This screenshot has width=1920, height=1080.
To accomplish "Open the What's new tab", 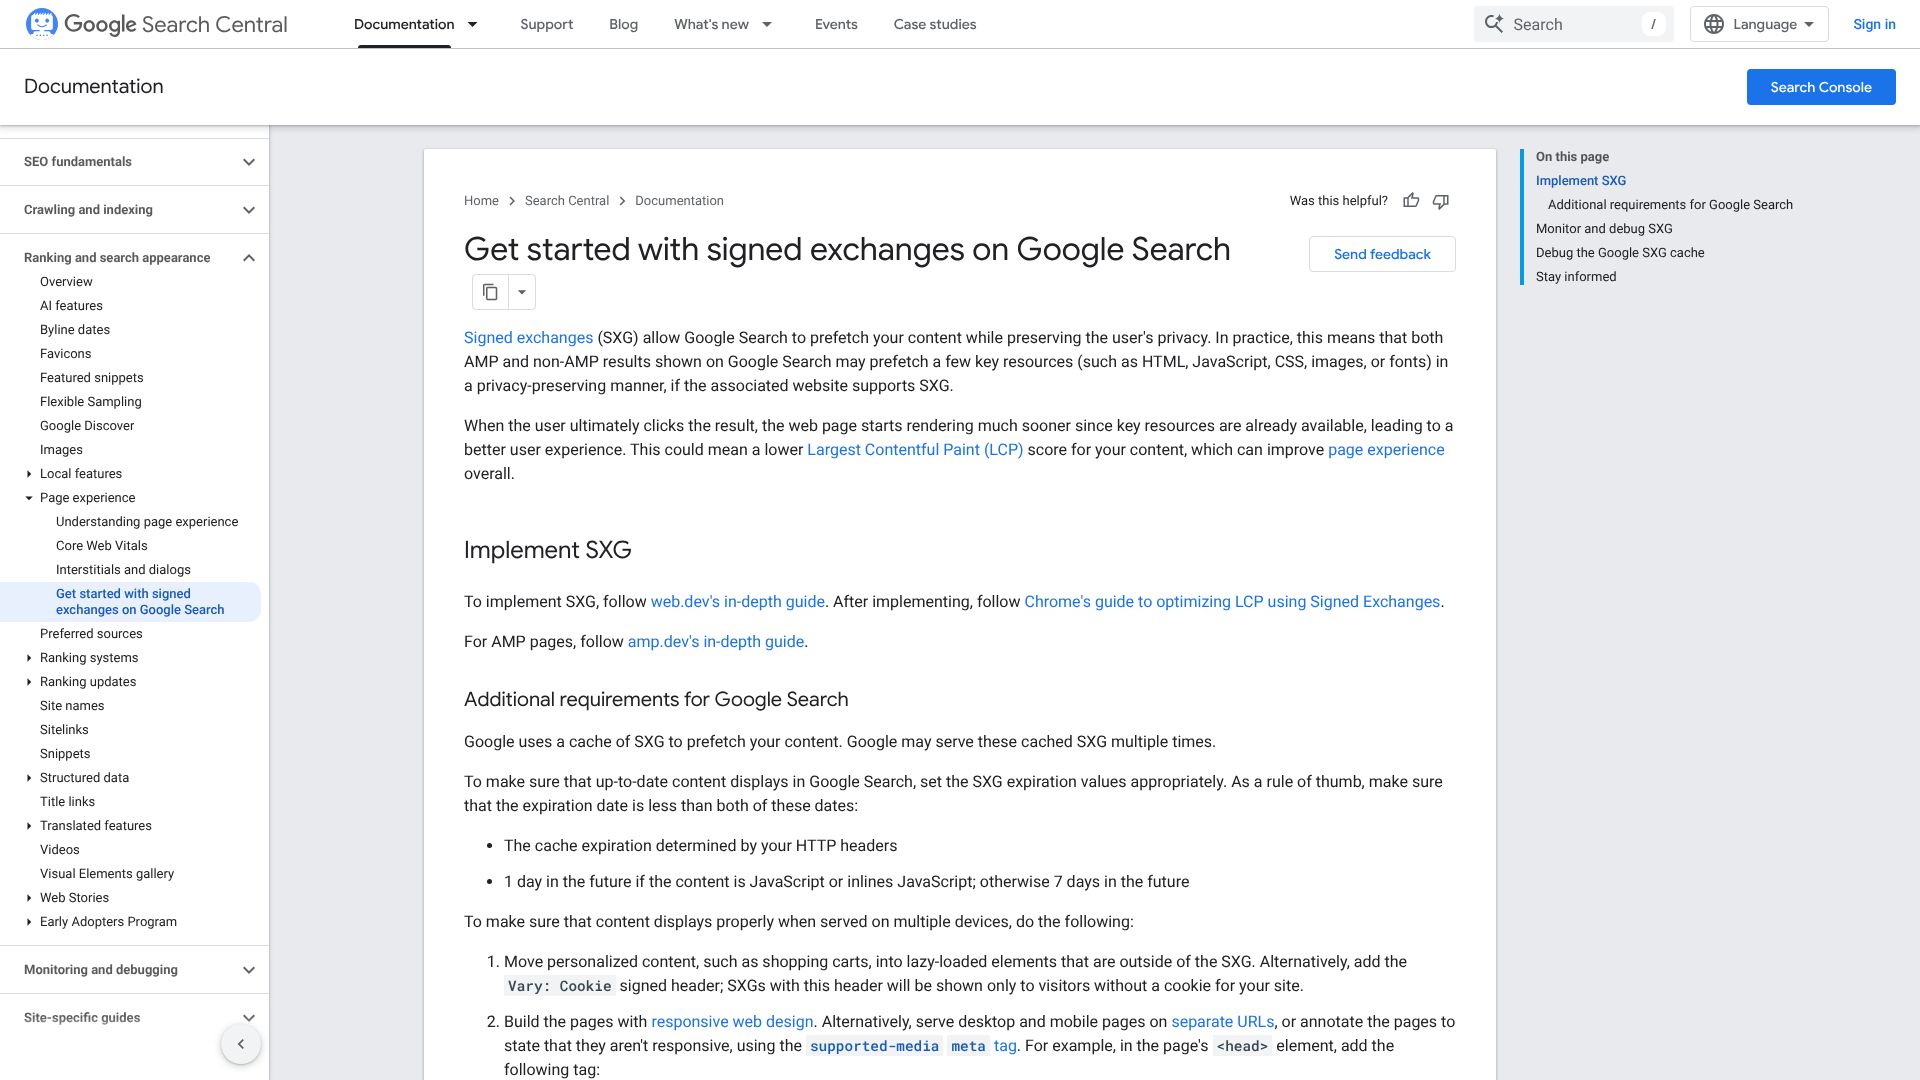I will (711, 24).
